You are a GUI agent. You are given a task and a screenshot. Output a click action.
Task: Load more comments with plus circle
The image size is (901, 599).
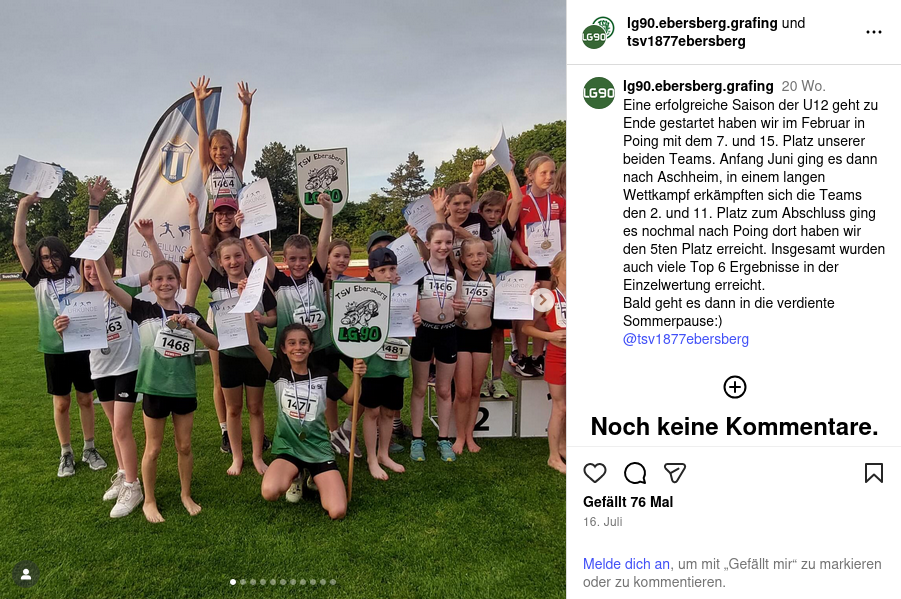tap(734, 387)
